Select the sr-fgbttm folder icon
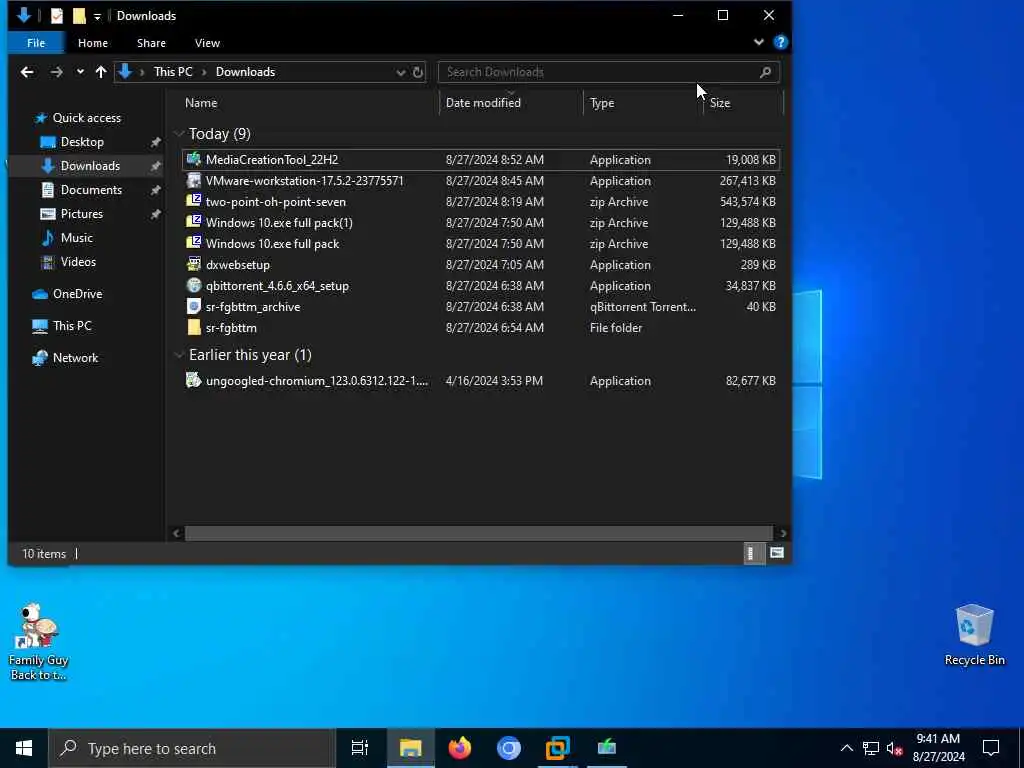The width and height of the screenshot is (1024, 768). (x=193, y=327)
